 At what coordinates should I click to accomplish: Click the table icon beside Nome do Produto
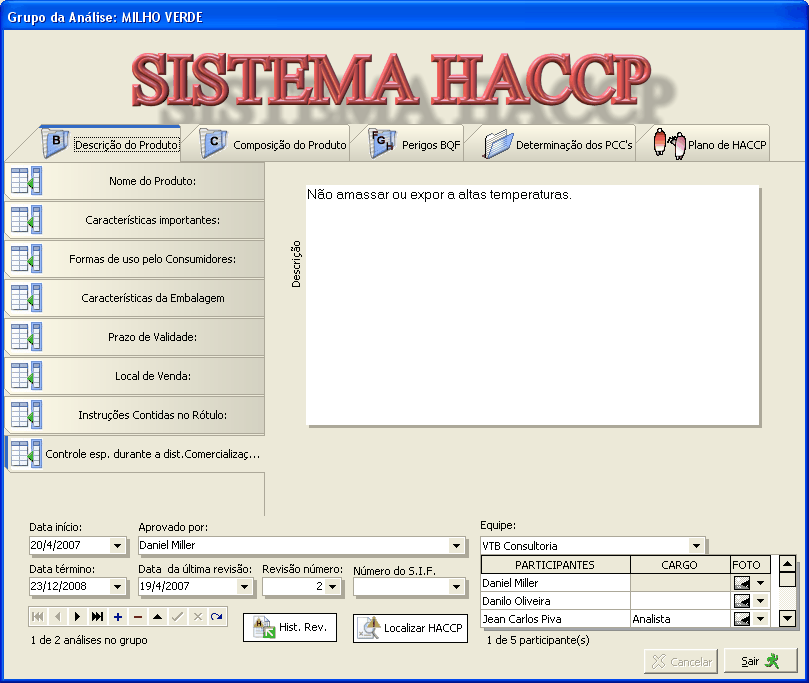26,181
